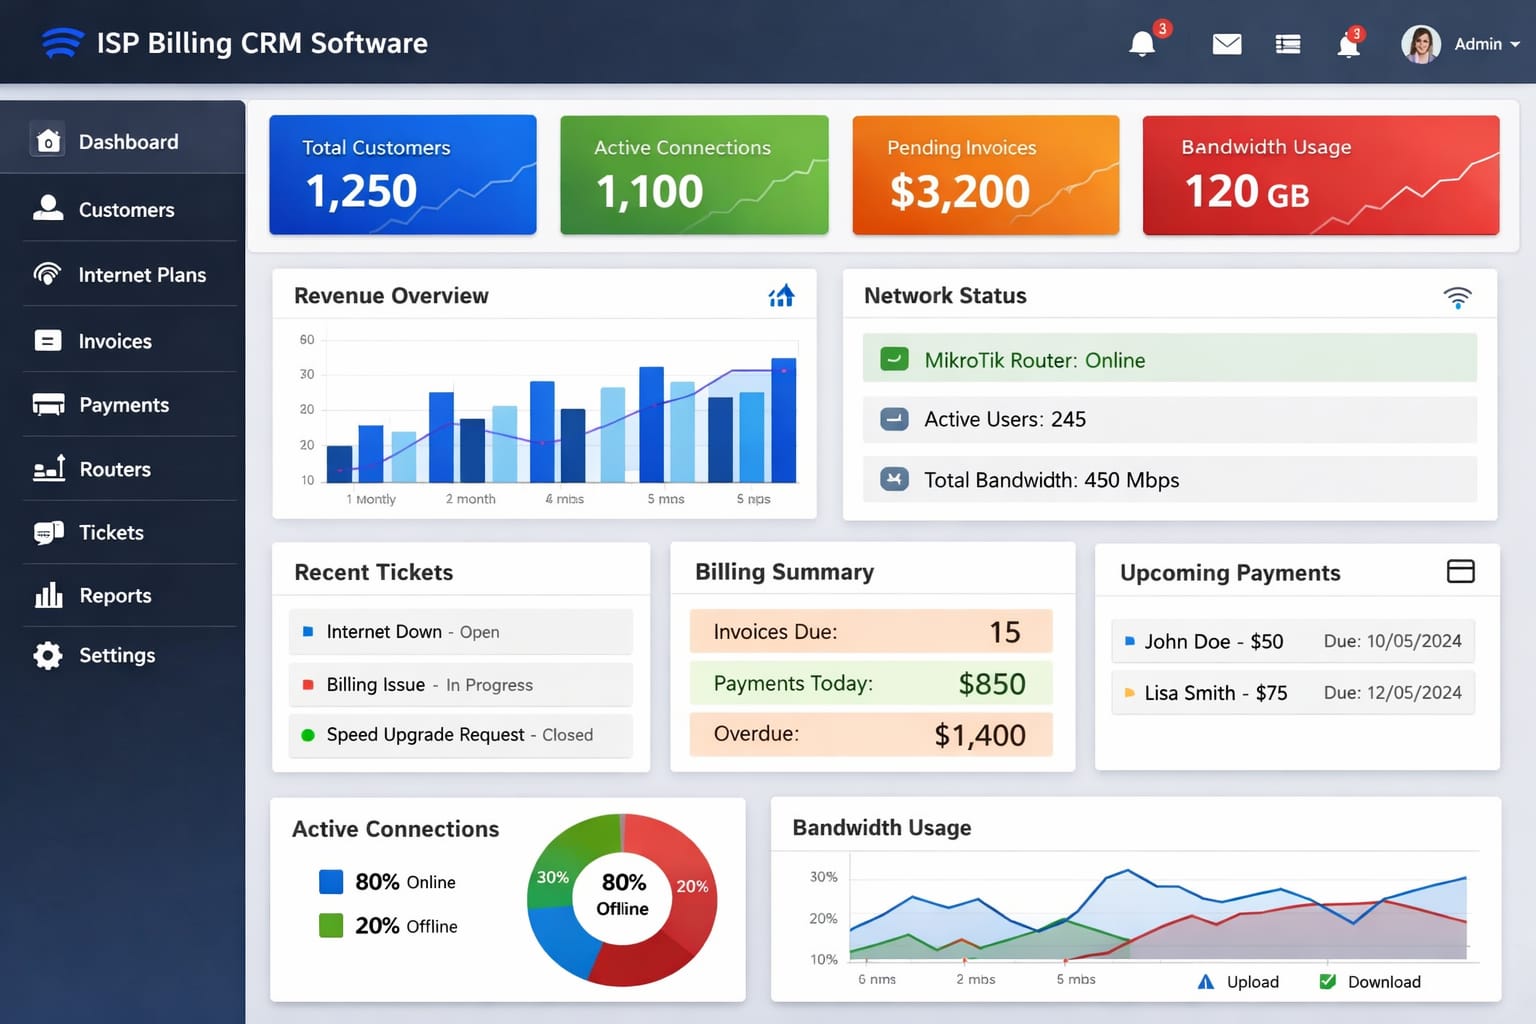Click the Invoices icon in sidebar
The width and height of the screenshot is (1536, 1024).
click(x=47, y=341)
